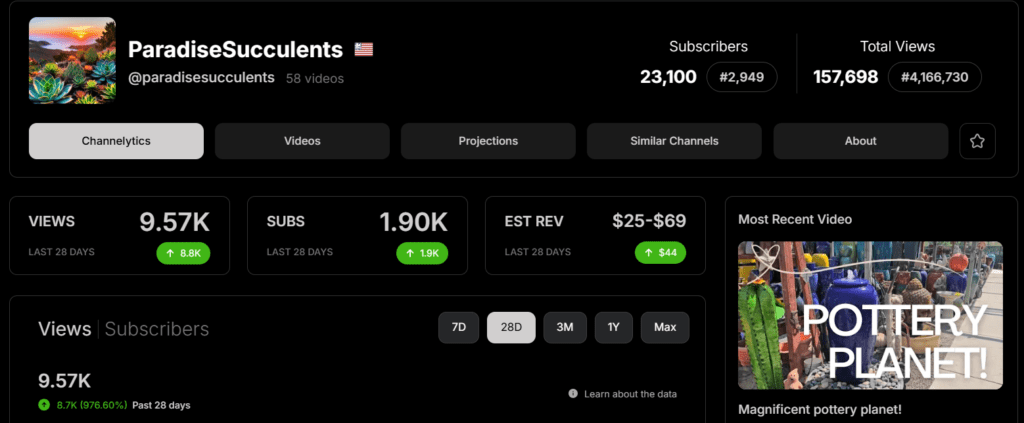
Task: Click the green 1.9K subs change badge
Action: [x=421, y=253]
